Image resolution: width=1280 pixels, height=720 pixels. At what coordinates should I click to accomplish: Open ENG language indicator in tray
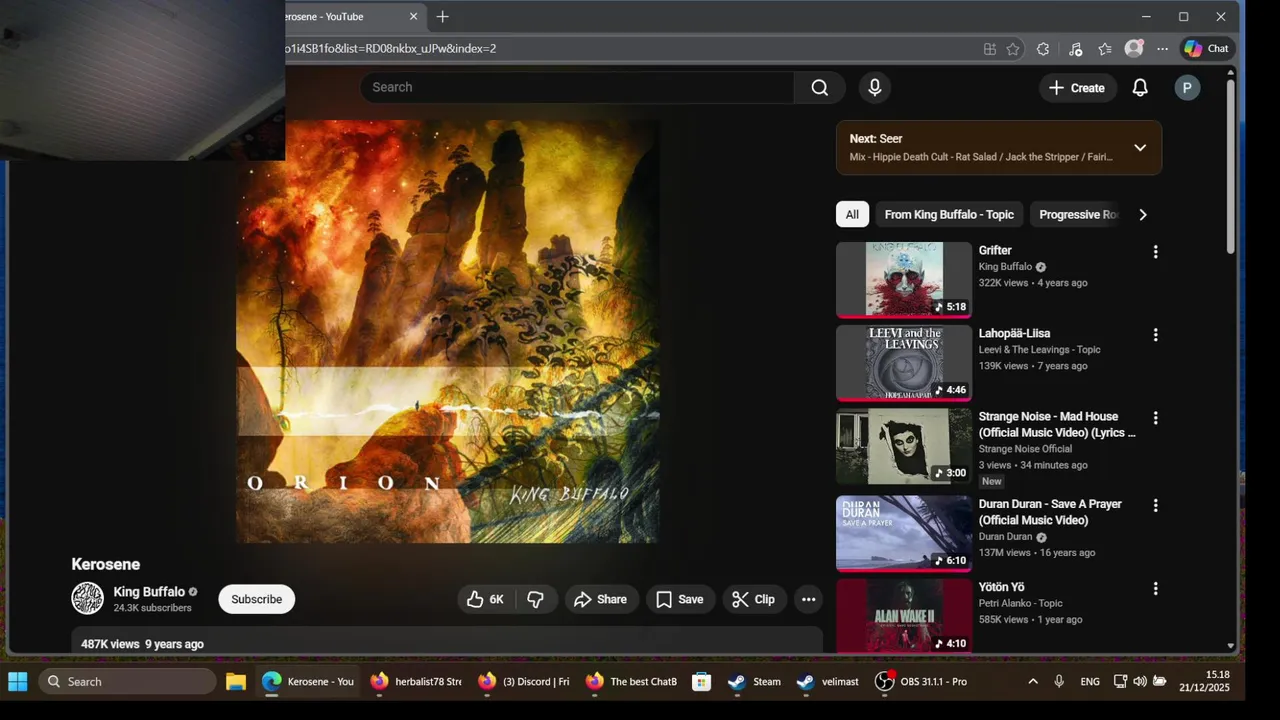click(x=1090, y=681)
